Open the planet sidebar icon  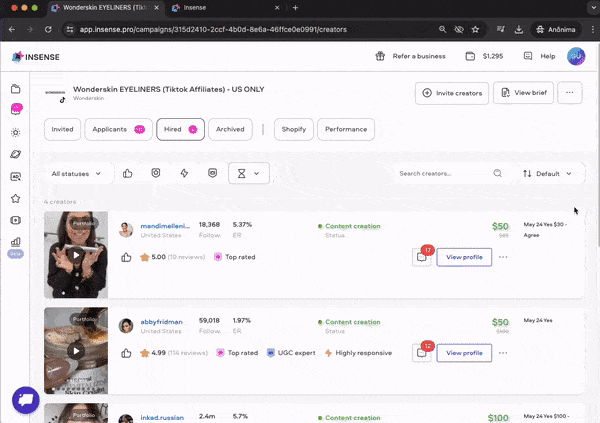[x=16, y=154]
